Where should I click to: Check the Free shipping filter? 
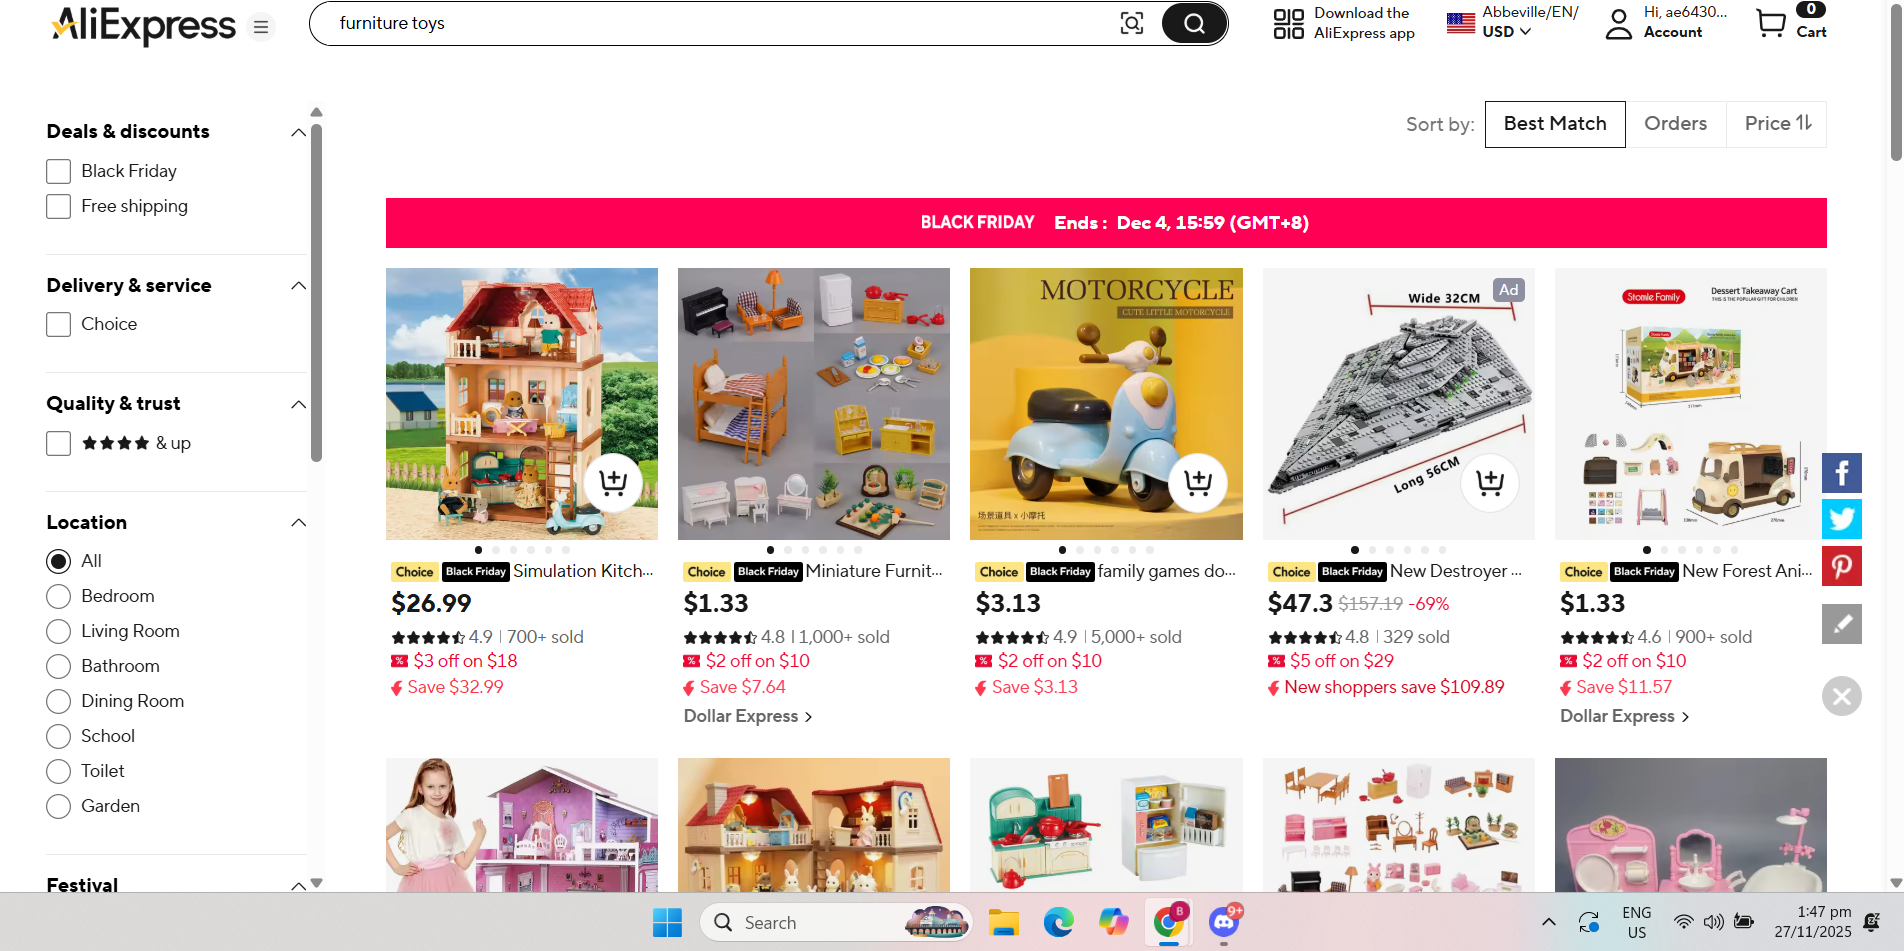click(58, 206)
